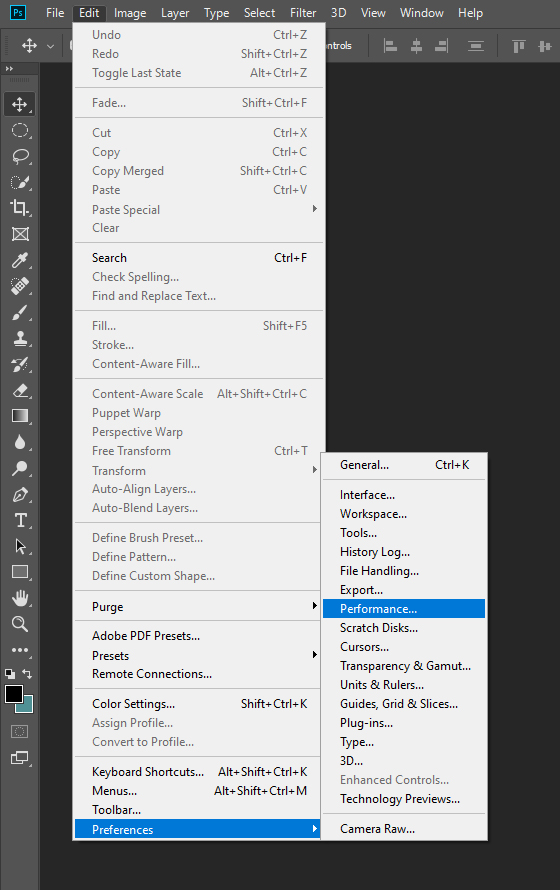Expand the toolbar with double-arrow
560x890 pixels.
(x=9, y=68)
